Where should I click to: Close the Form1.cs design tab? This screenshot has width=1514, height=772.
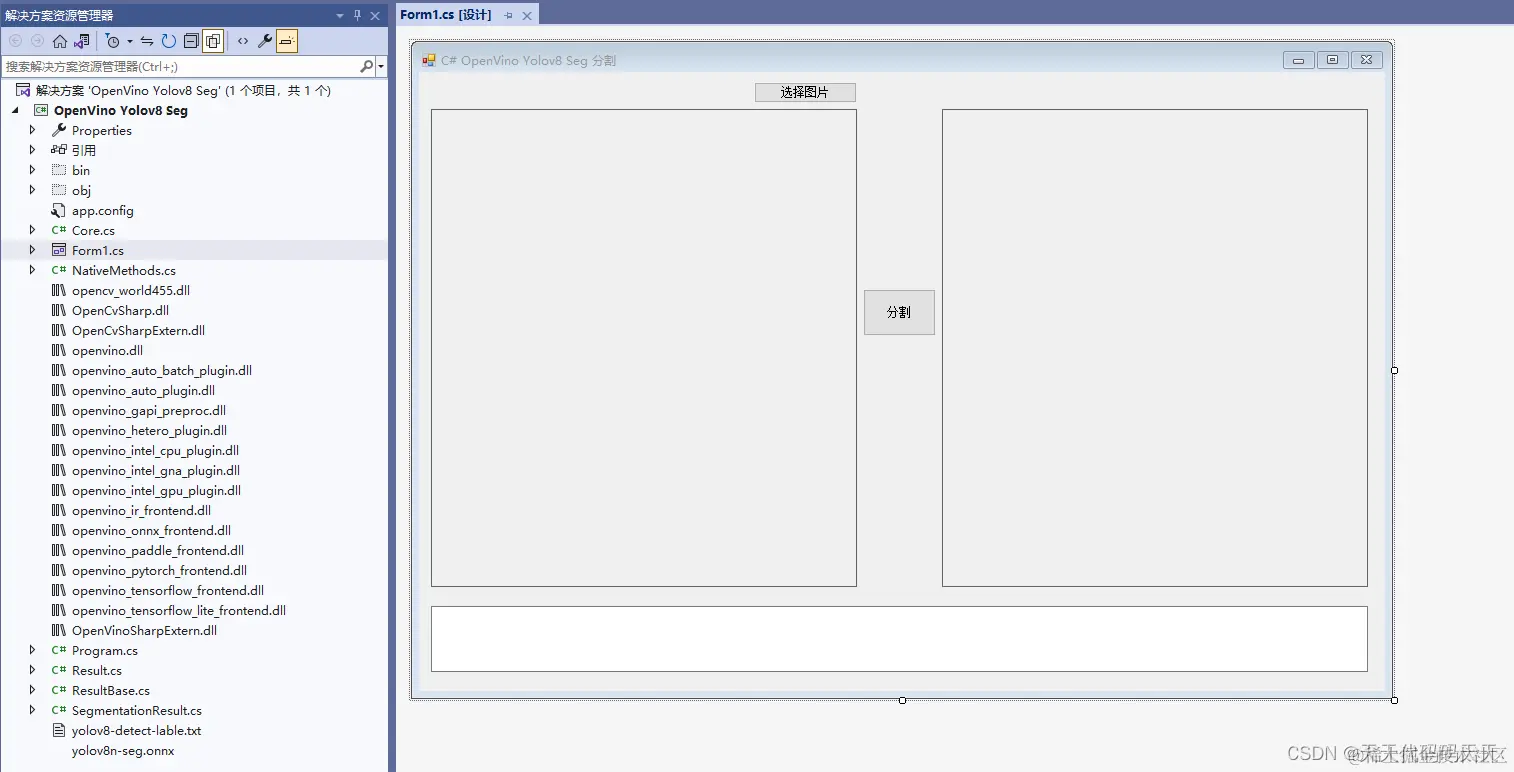coord(528,15)
